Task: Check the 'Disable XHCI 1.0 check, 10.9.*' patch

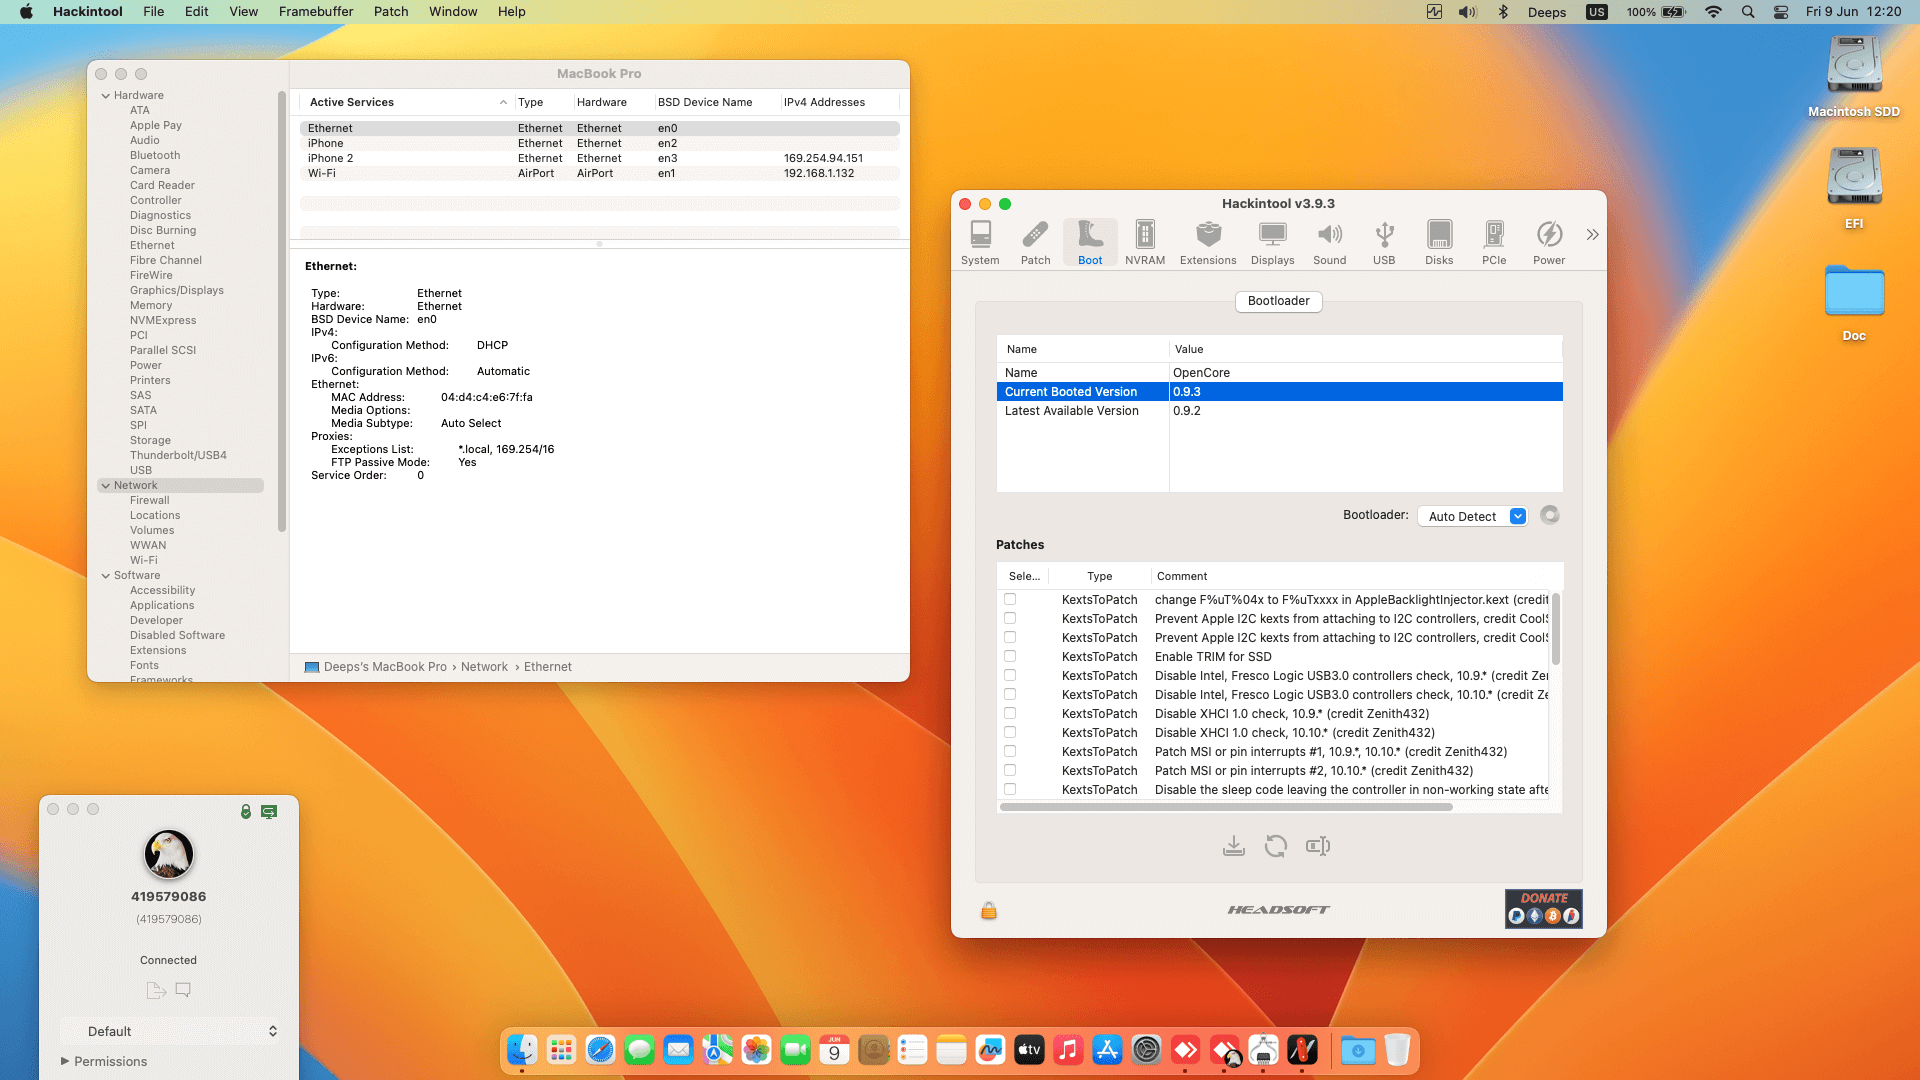Action: [x=1008, y=713]
